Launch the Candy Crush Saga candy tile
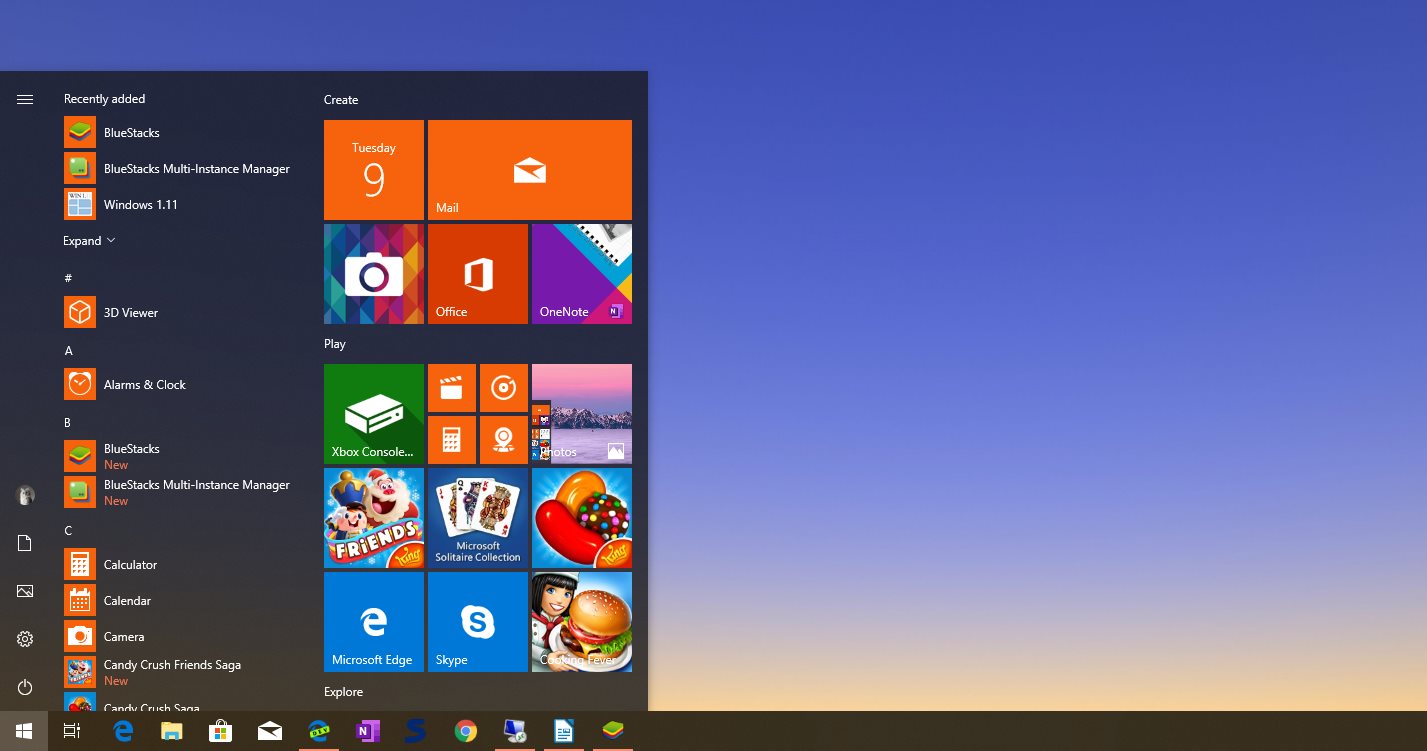Image resolution: width=1427 pixels, height=751 pixels. (582, 518)
